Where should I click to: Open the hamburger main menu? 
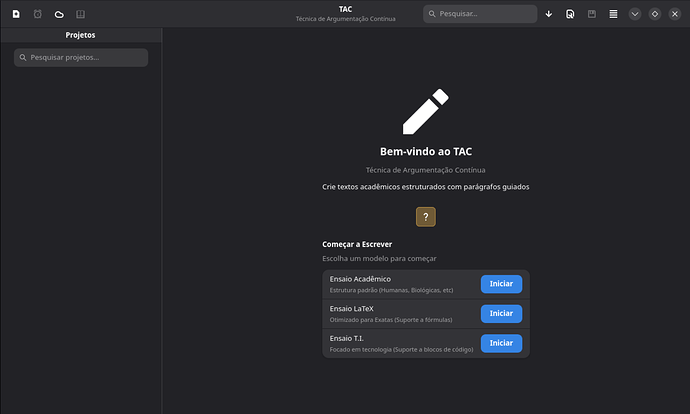click(x=613, y=14)
